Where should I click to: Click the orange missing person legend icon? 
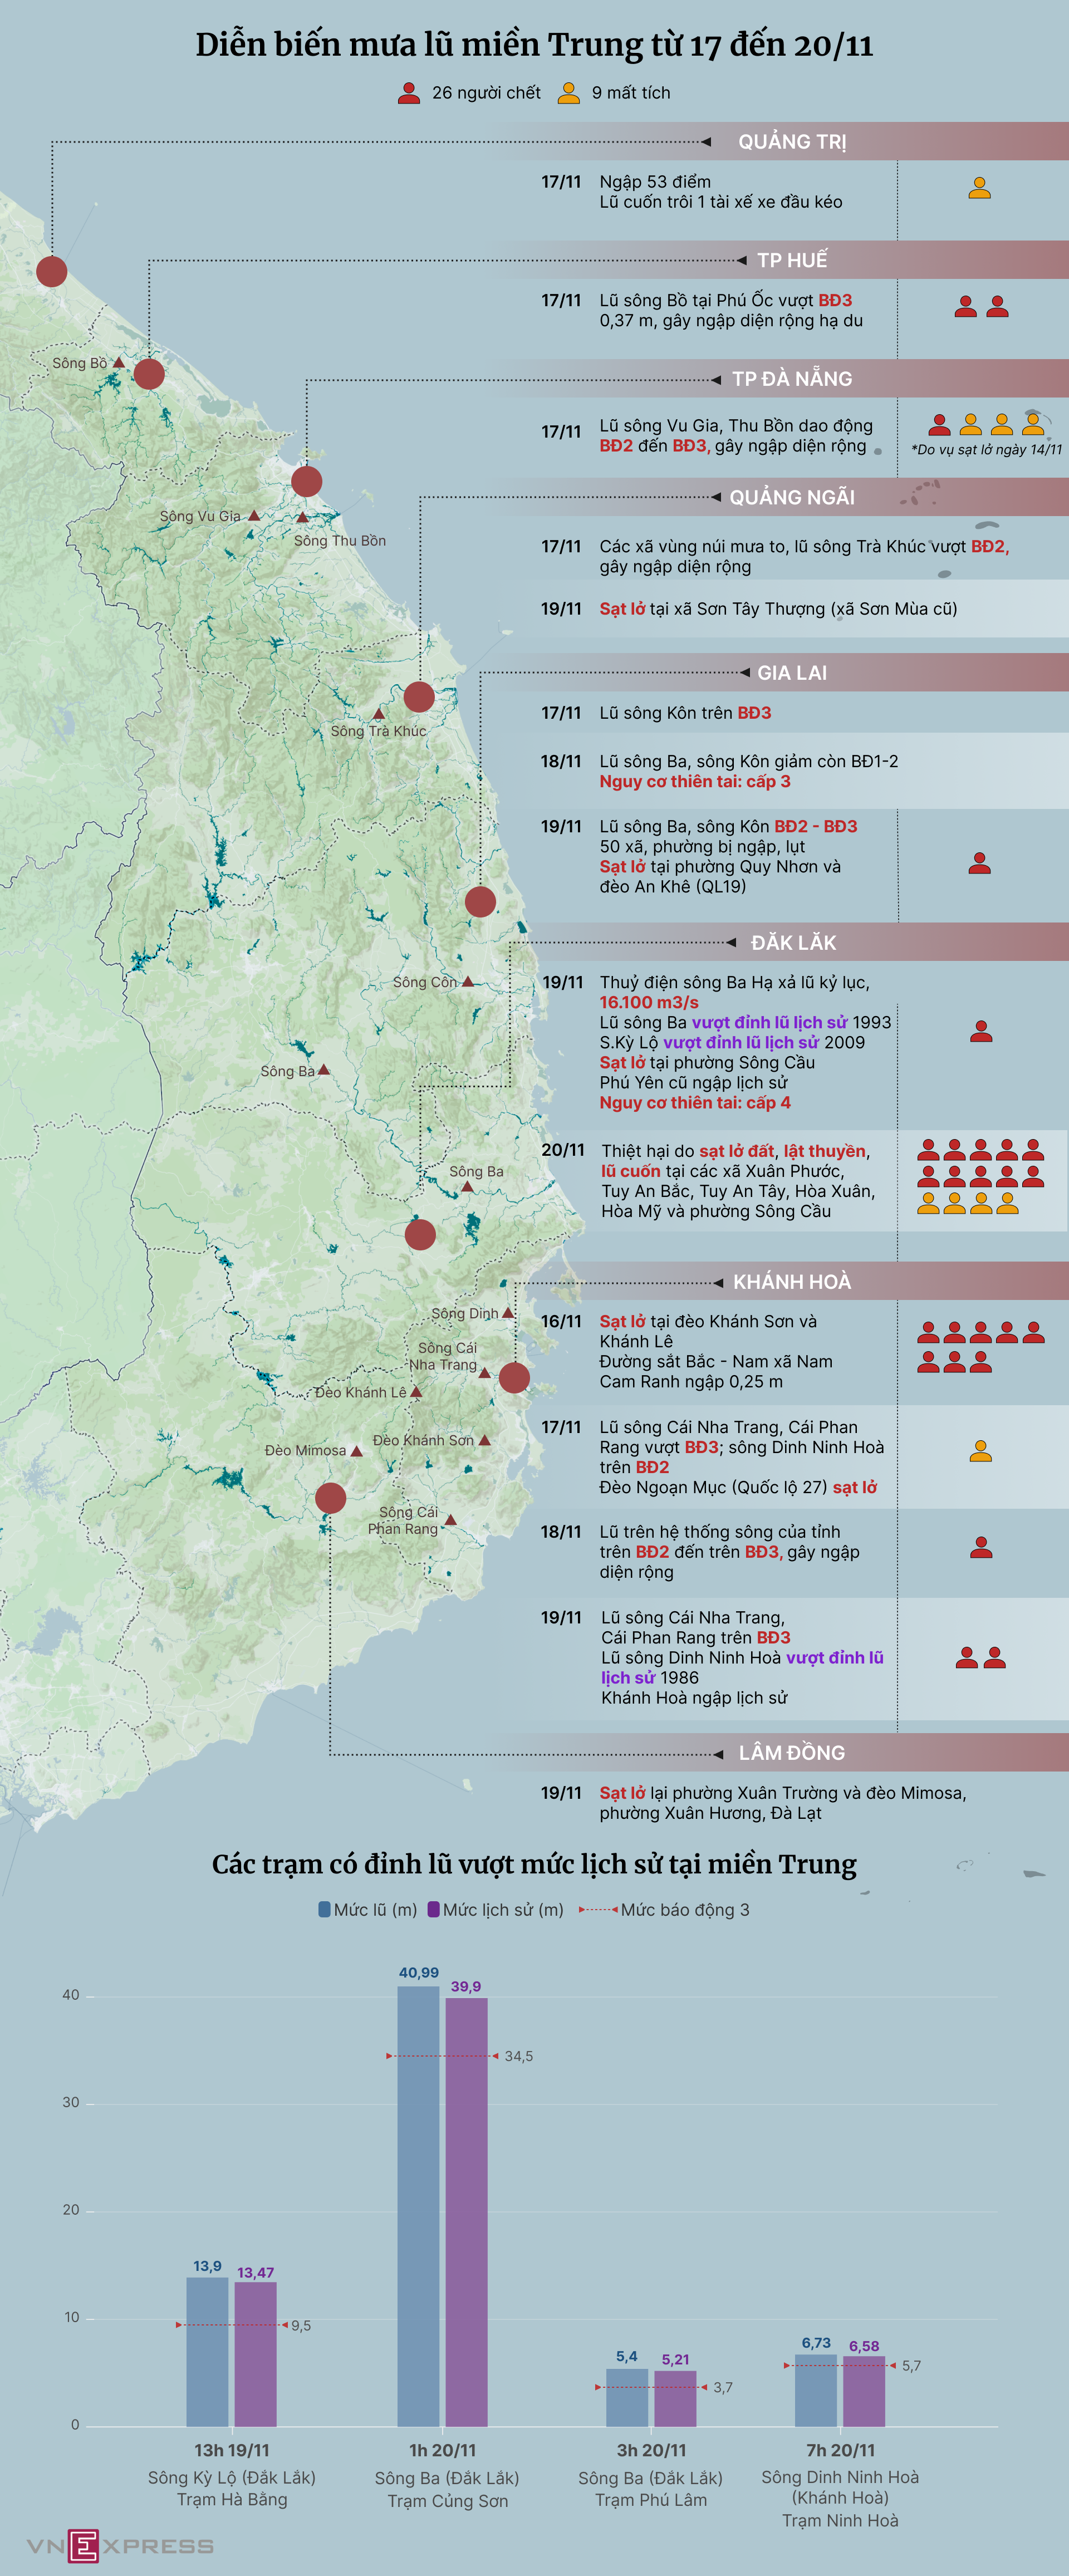coord(568,93)
